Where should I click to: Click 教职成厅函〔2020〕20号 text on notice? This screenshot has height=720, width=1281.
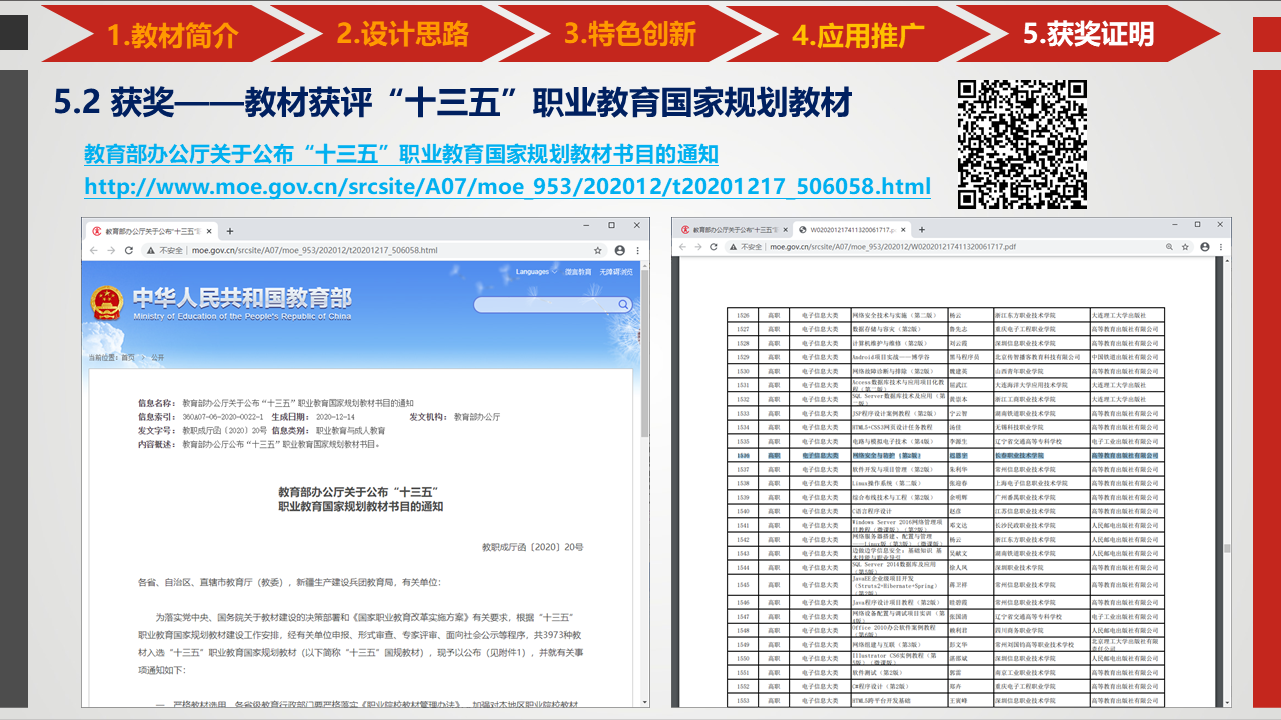(x=532, y=547)
